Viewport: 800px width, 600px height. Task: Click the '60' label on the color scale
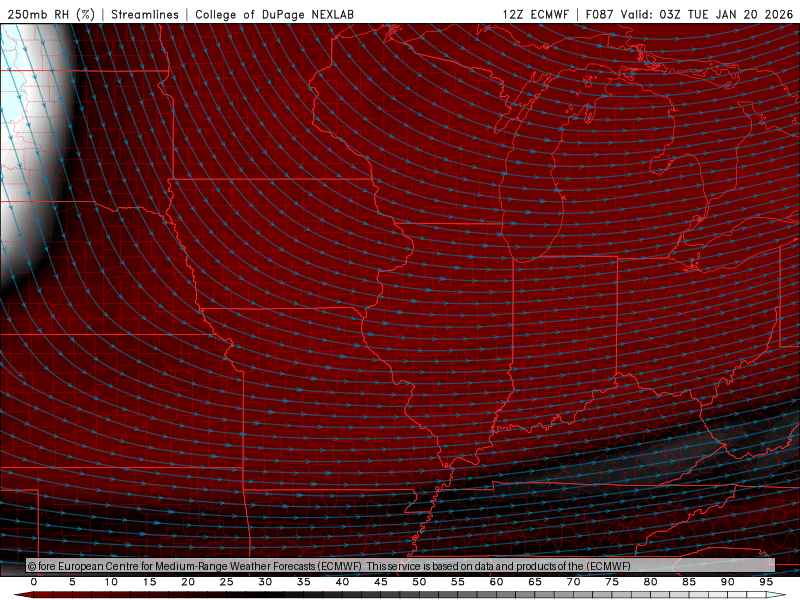[496, 582]
